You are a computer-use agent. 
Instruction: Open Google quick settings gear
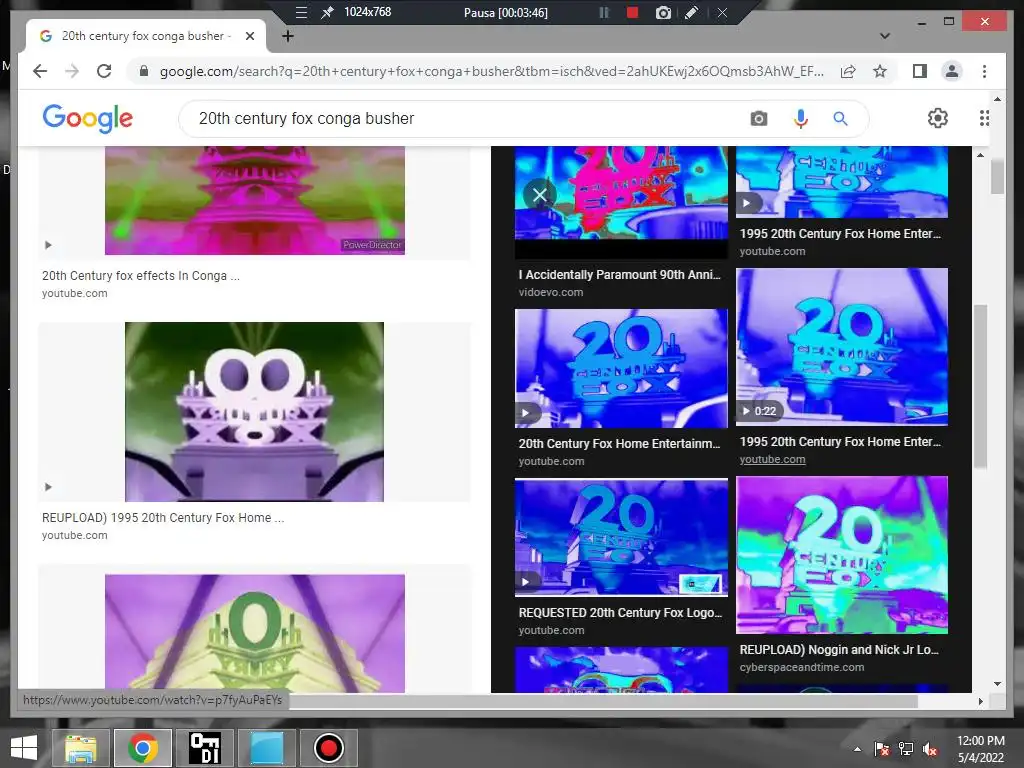pyautogui.click(x=937, y=118)
